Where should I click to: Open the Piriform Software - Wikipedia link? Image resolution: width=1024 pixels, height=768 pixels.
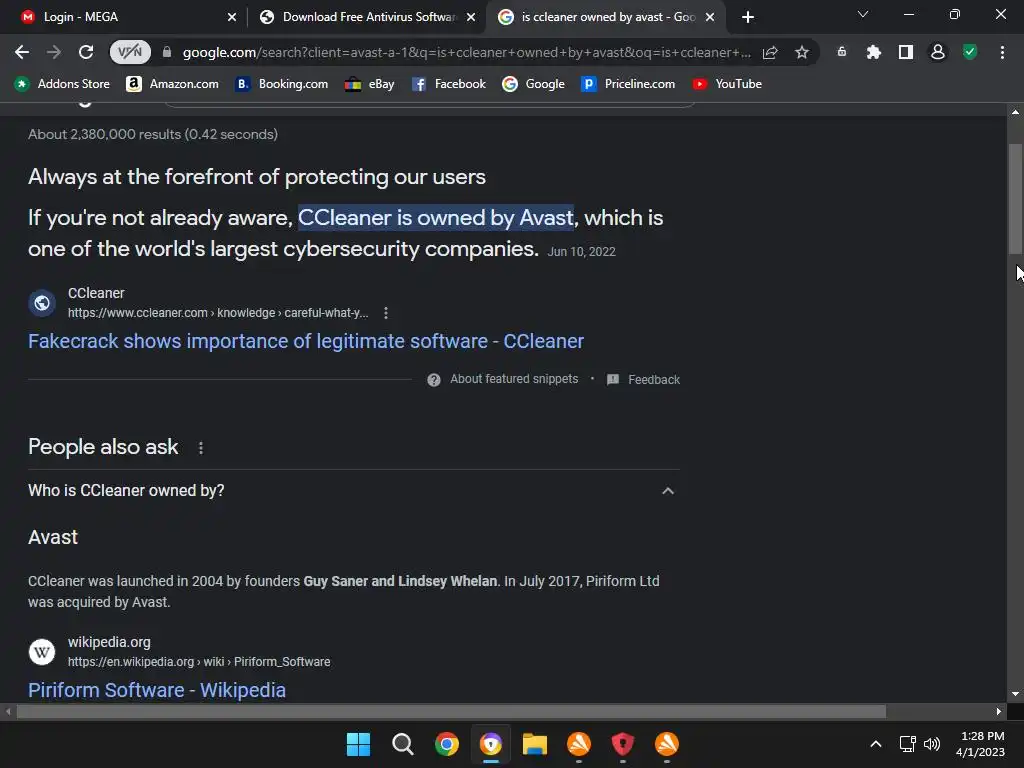pos(157,690)
